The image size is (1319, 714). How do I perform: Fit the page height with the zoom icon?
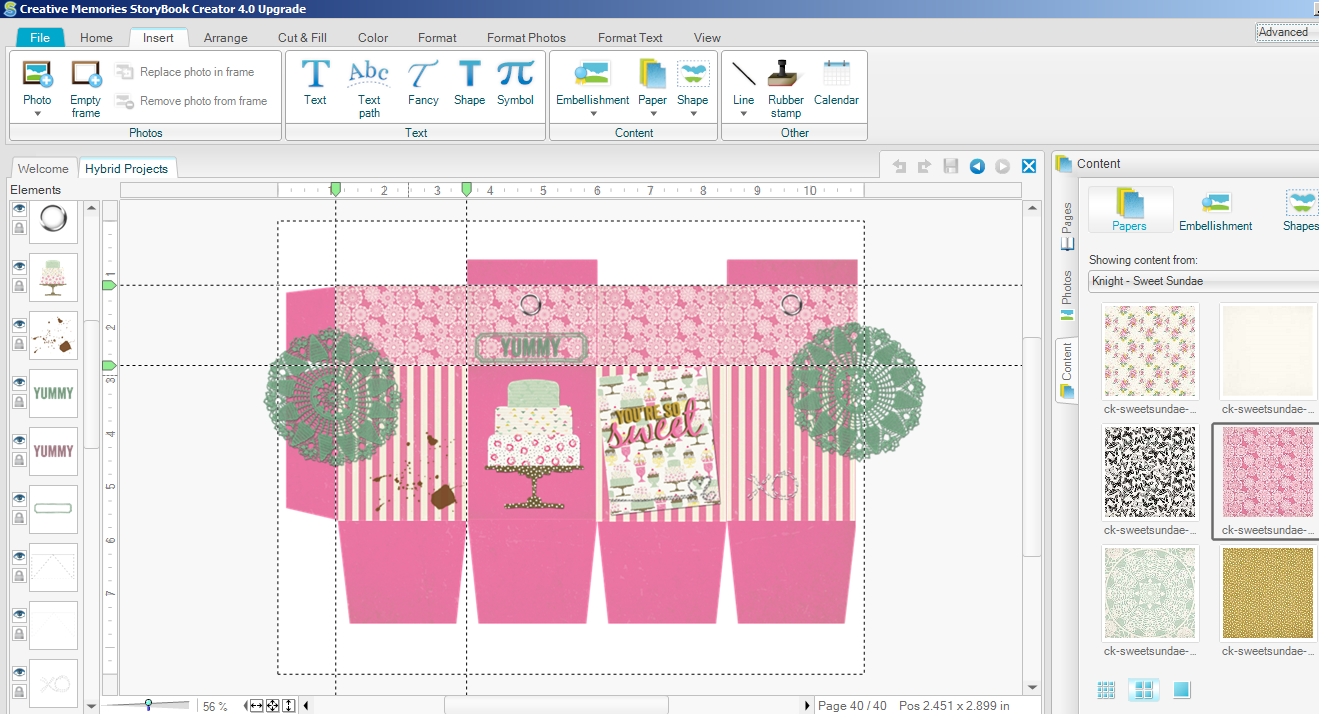(289, 706)
